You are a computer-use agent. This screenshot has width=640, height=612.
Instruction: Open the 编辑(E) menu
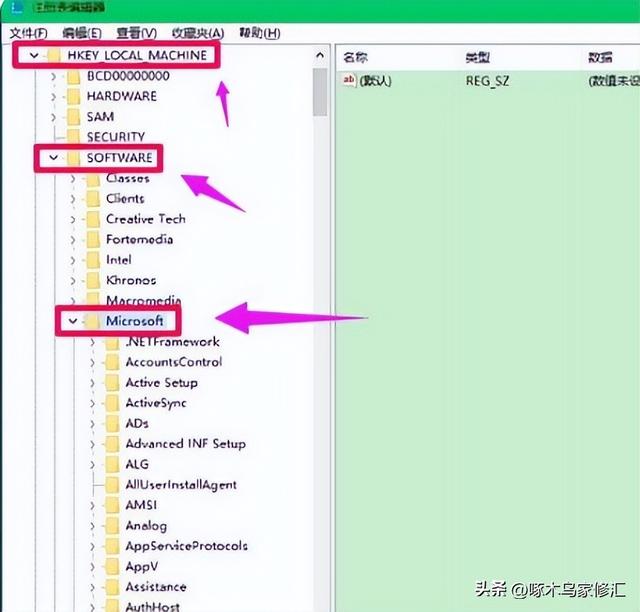pos(82,33)
